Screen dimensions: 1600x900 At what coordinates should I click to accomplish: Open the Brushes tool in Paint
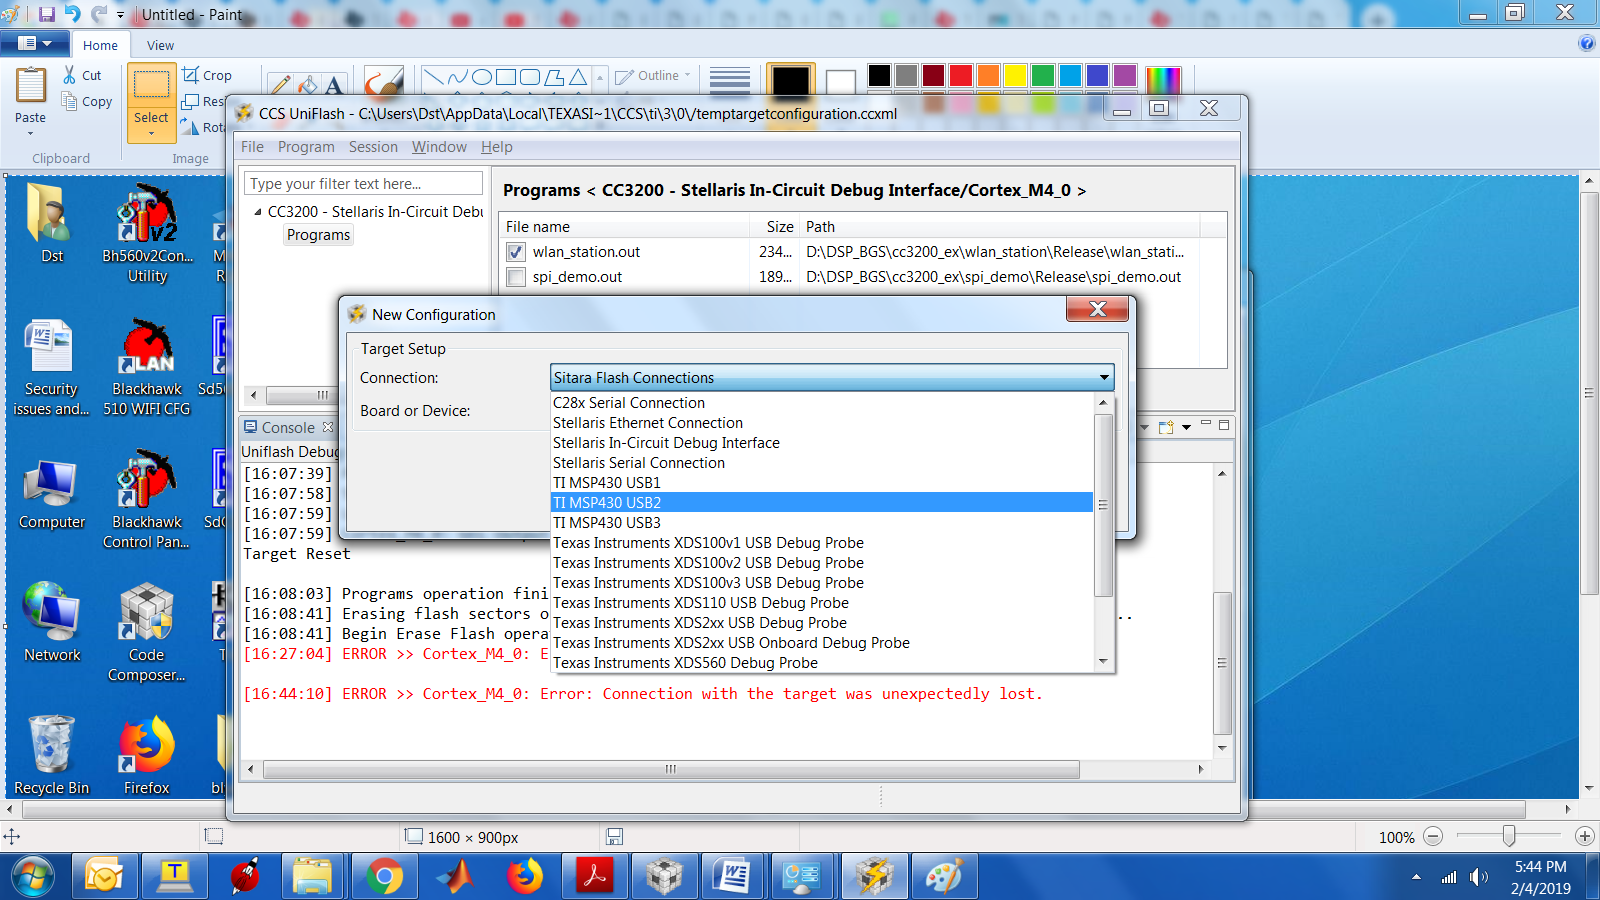[x=383, y=82]
